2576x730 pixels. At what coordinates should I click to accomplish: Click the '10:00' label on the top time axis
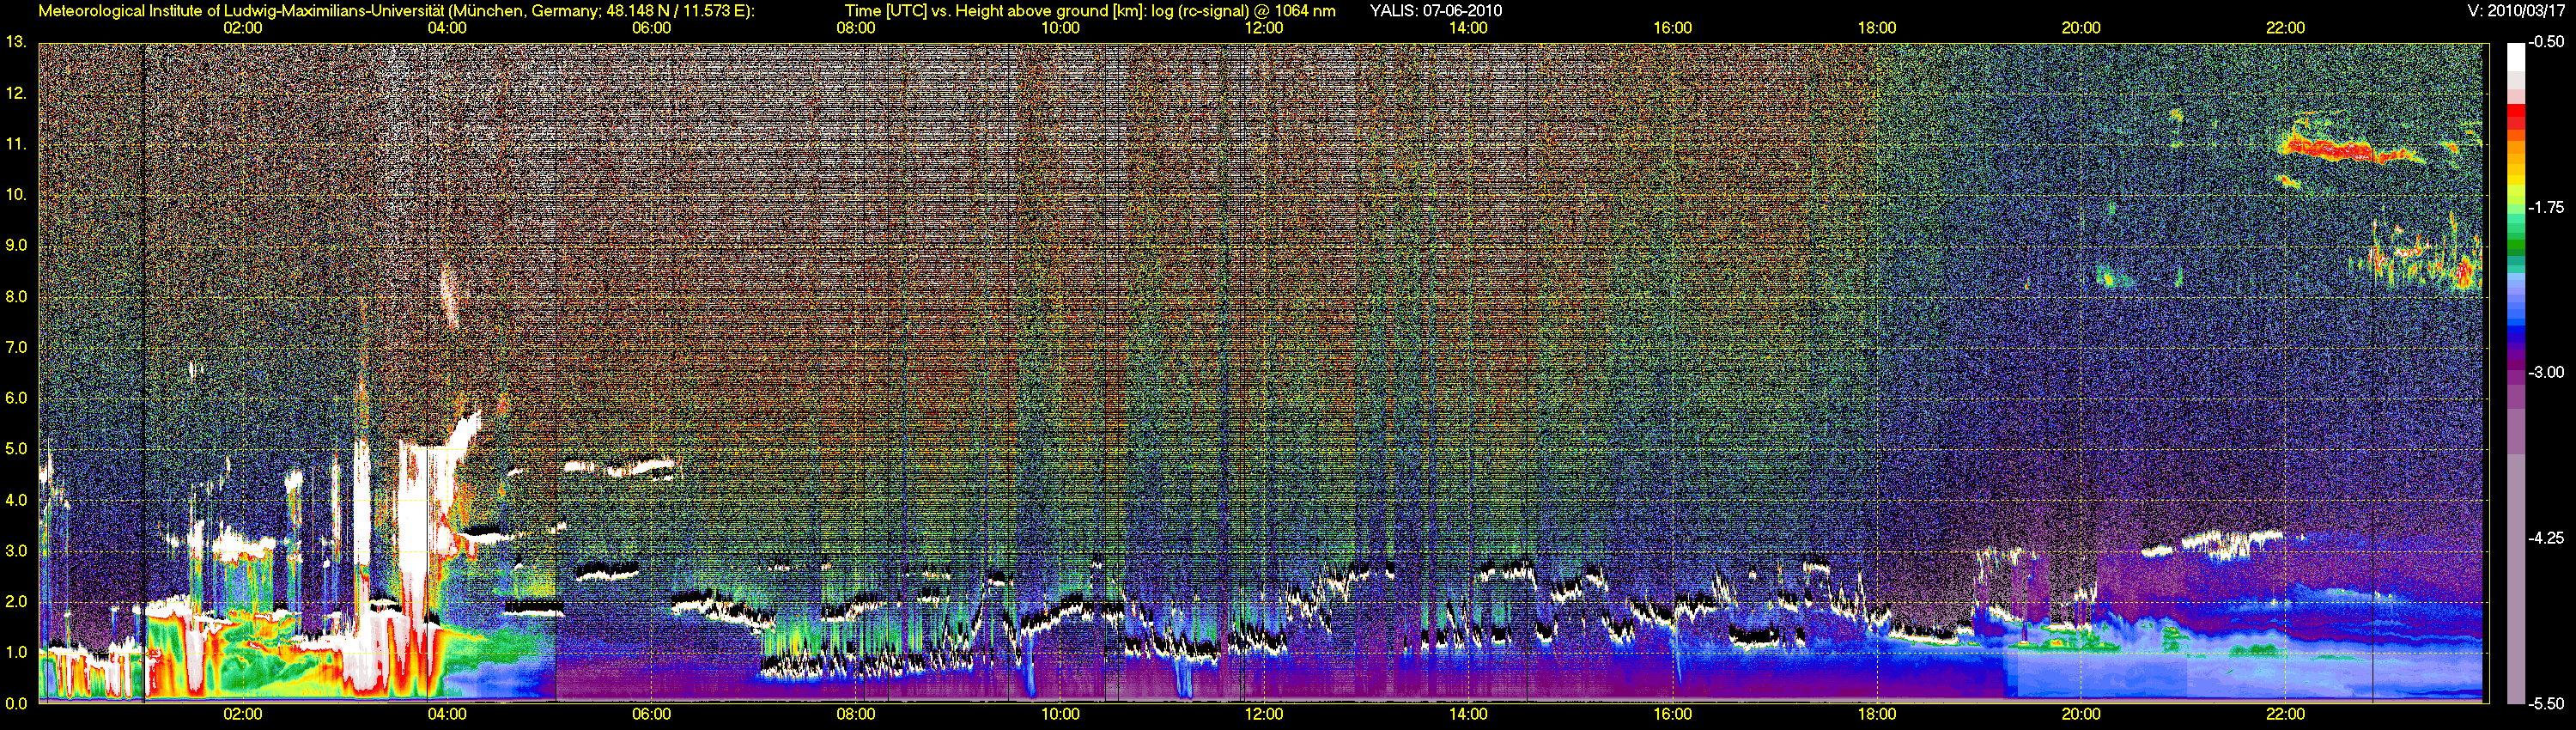[1060, 28]
